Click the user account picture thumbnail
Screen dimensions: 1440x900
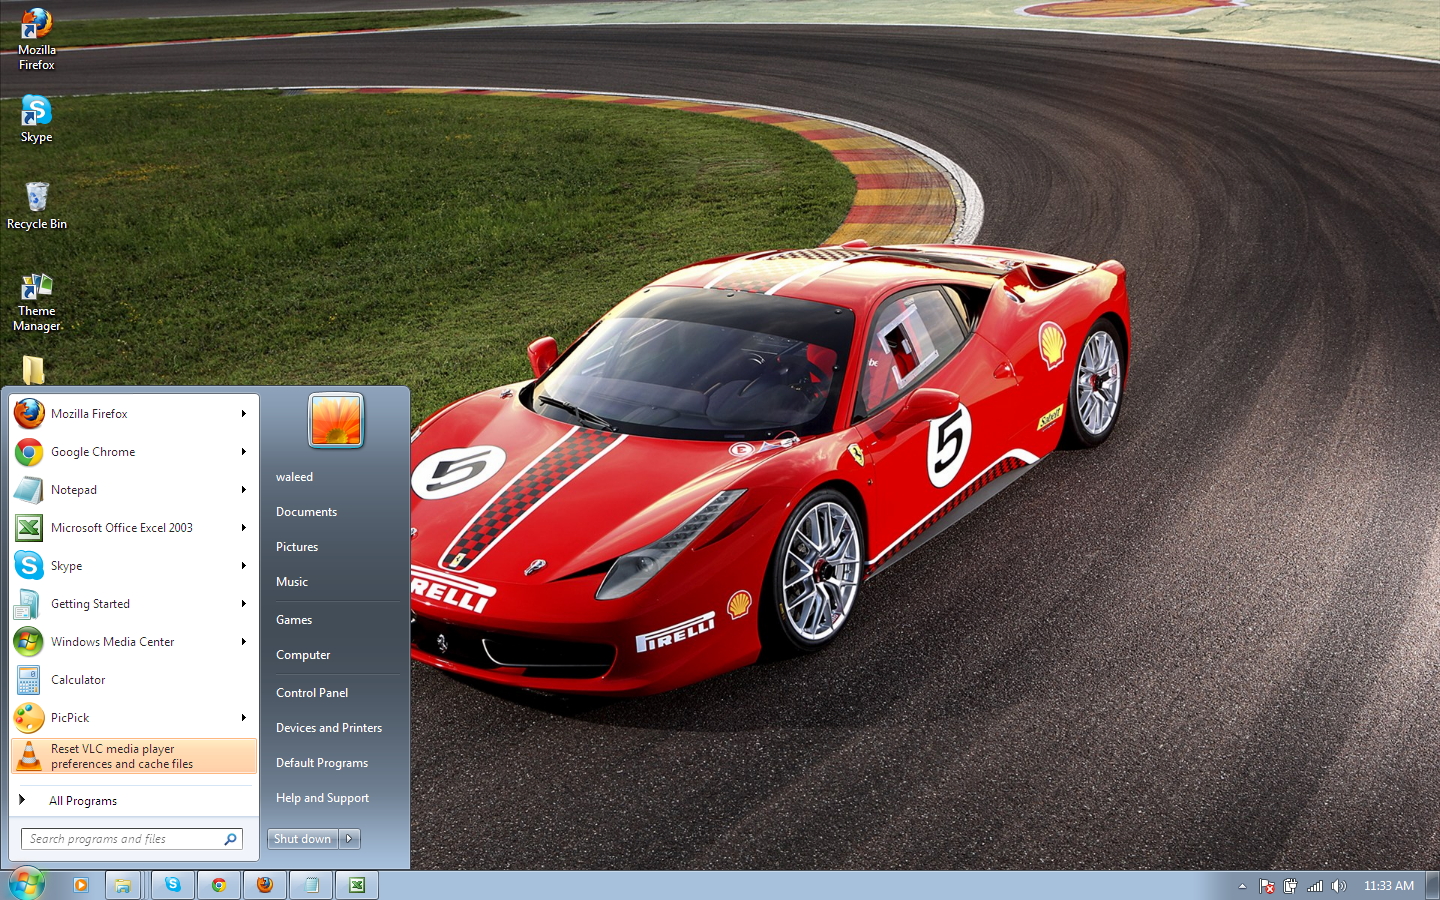335,420
